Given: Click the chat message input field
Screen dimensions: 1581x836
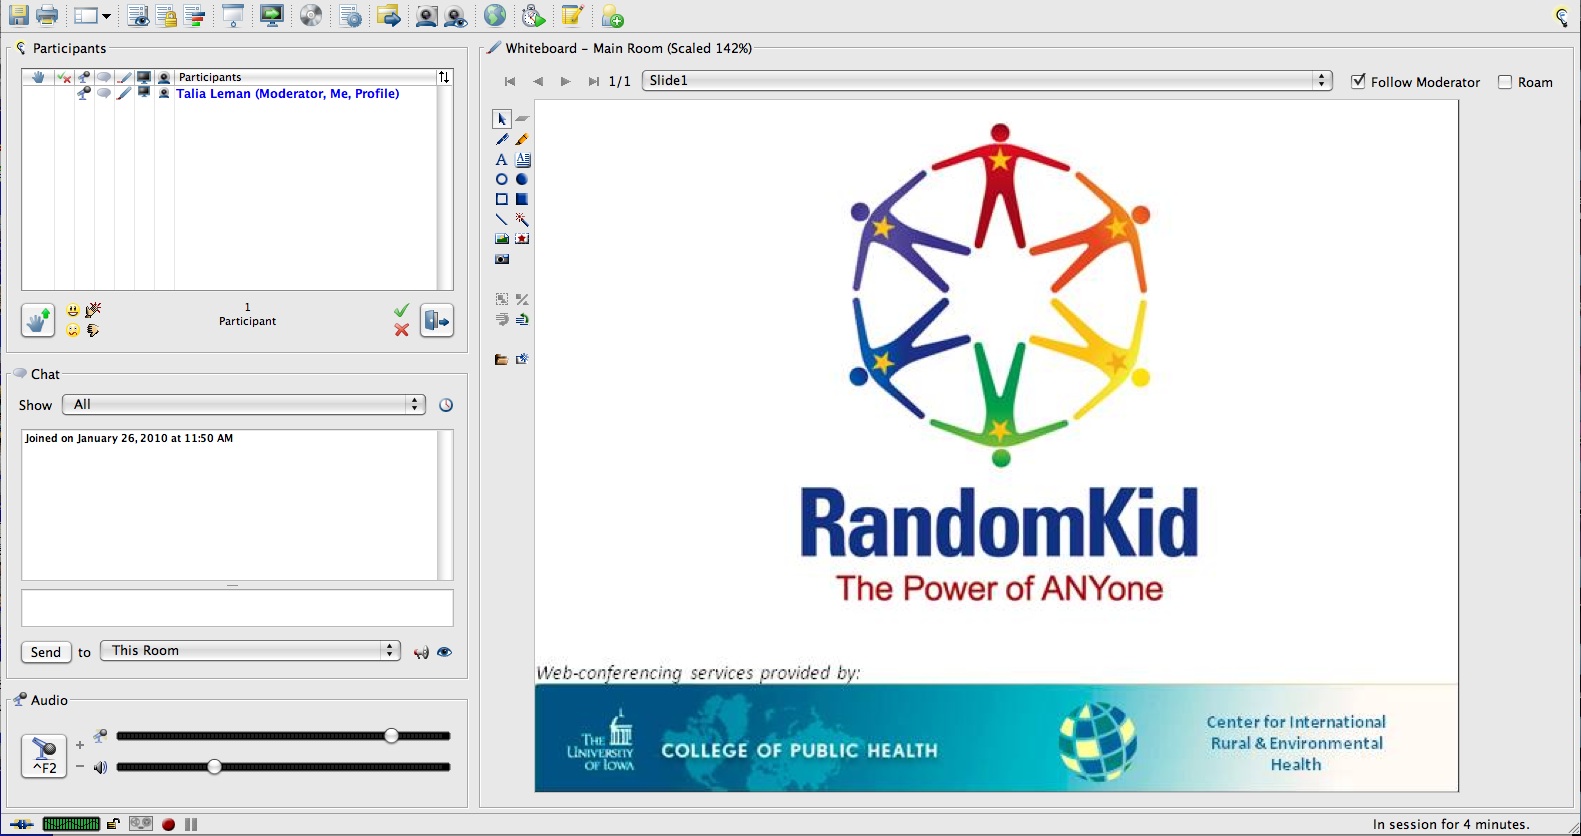Looking at the screenshot, I should [237, 608].
